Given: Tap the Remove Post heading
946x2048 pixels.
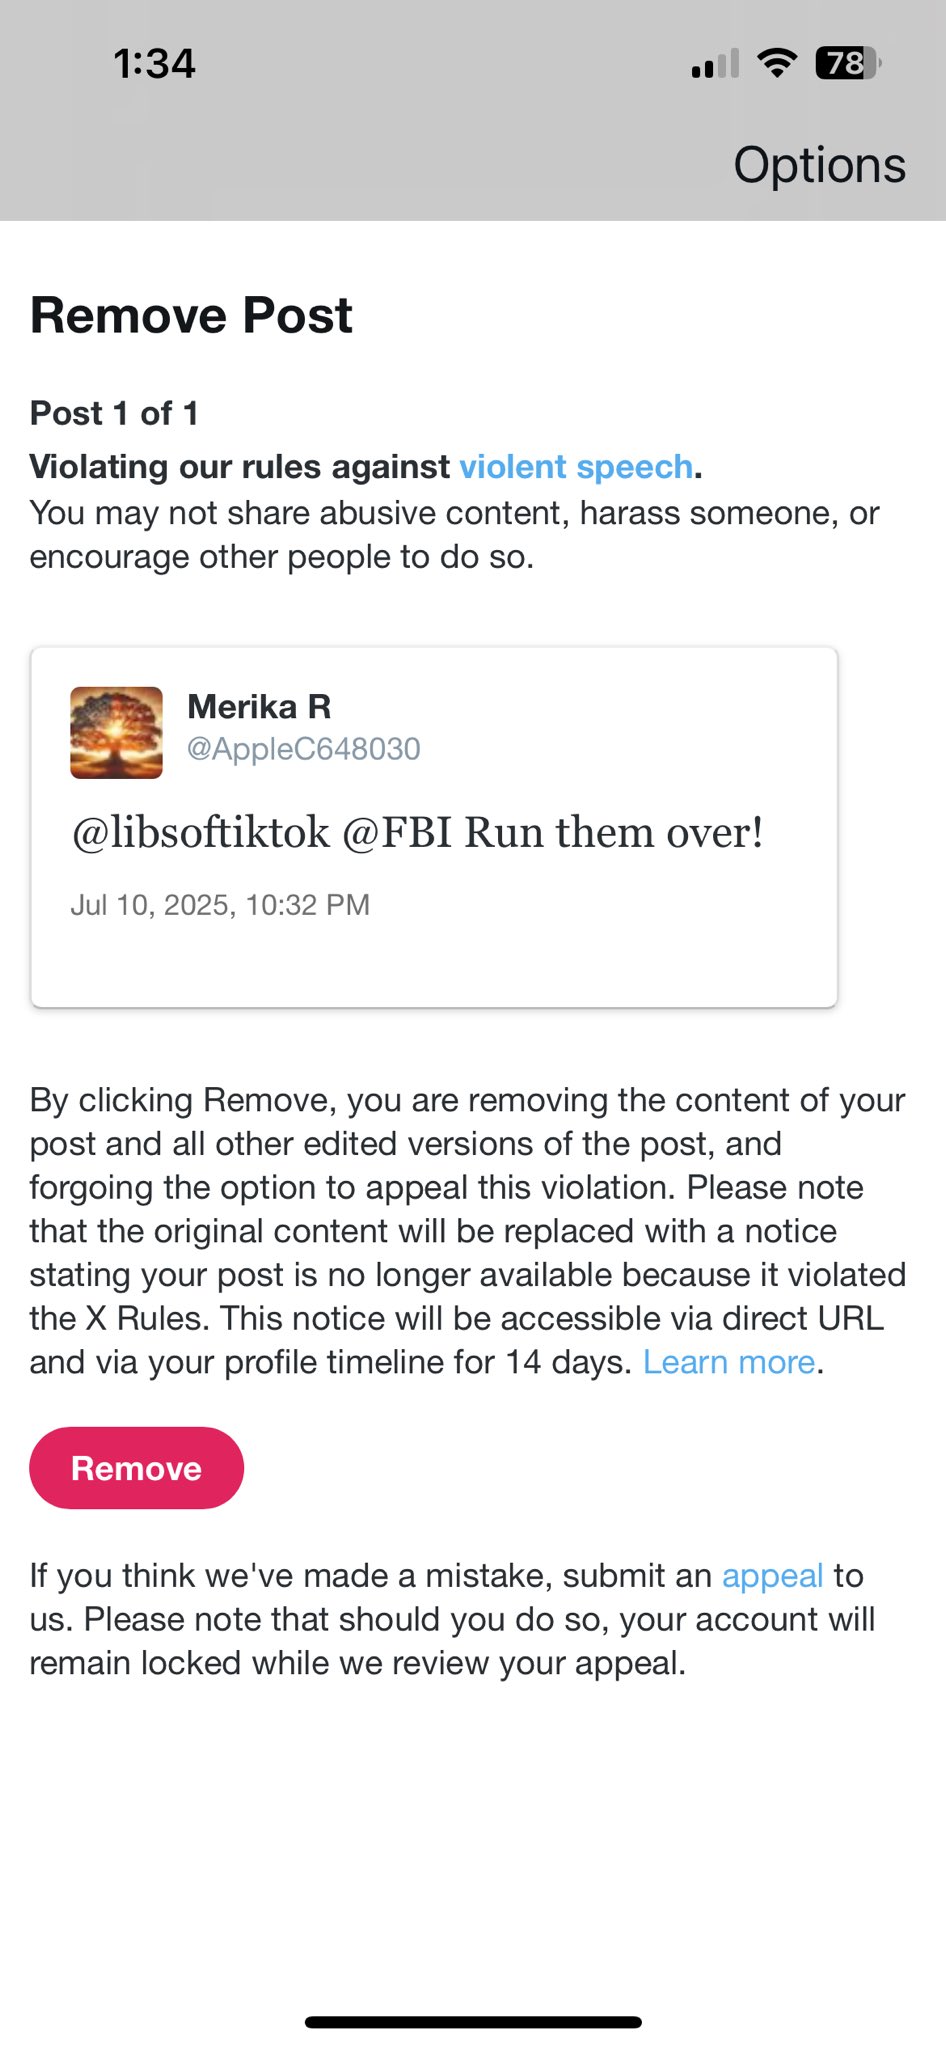Looking at the screenshot, I should pyautogui.click(x=191, y=316).
